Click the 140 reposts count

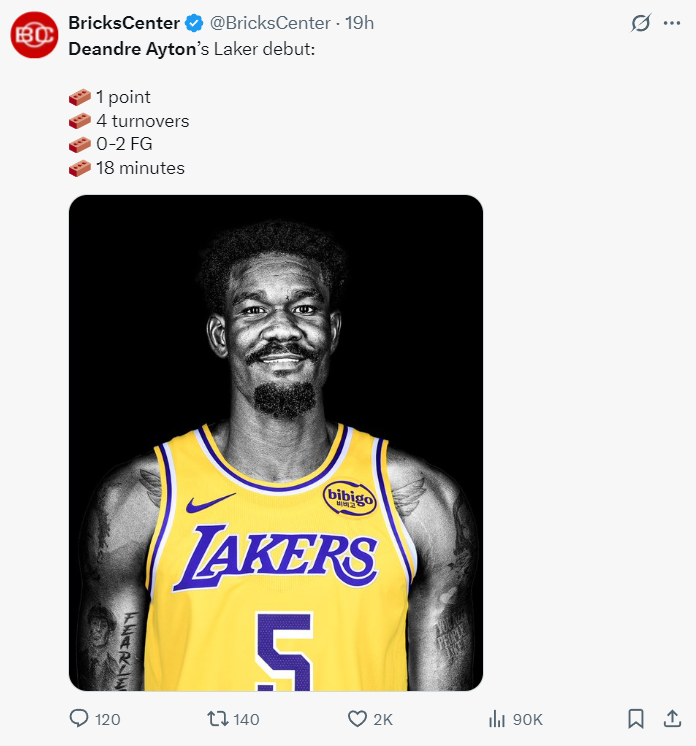click(x=245, y=720)
